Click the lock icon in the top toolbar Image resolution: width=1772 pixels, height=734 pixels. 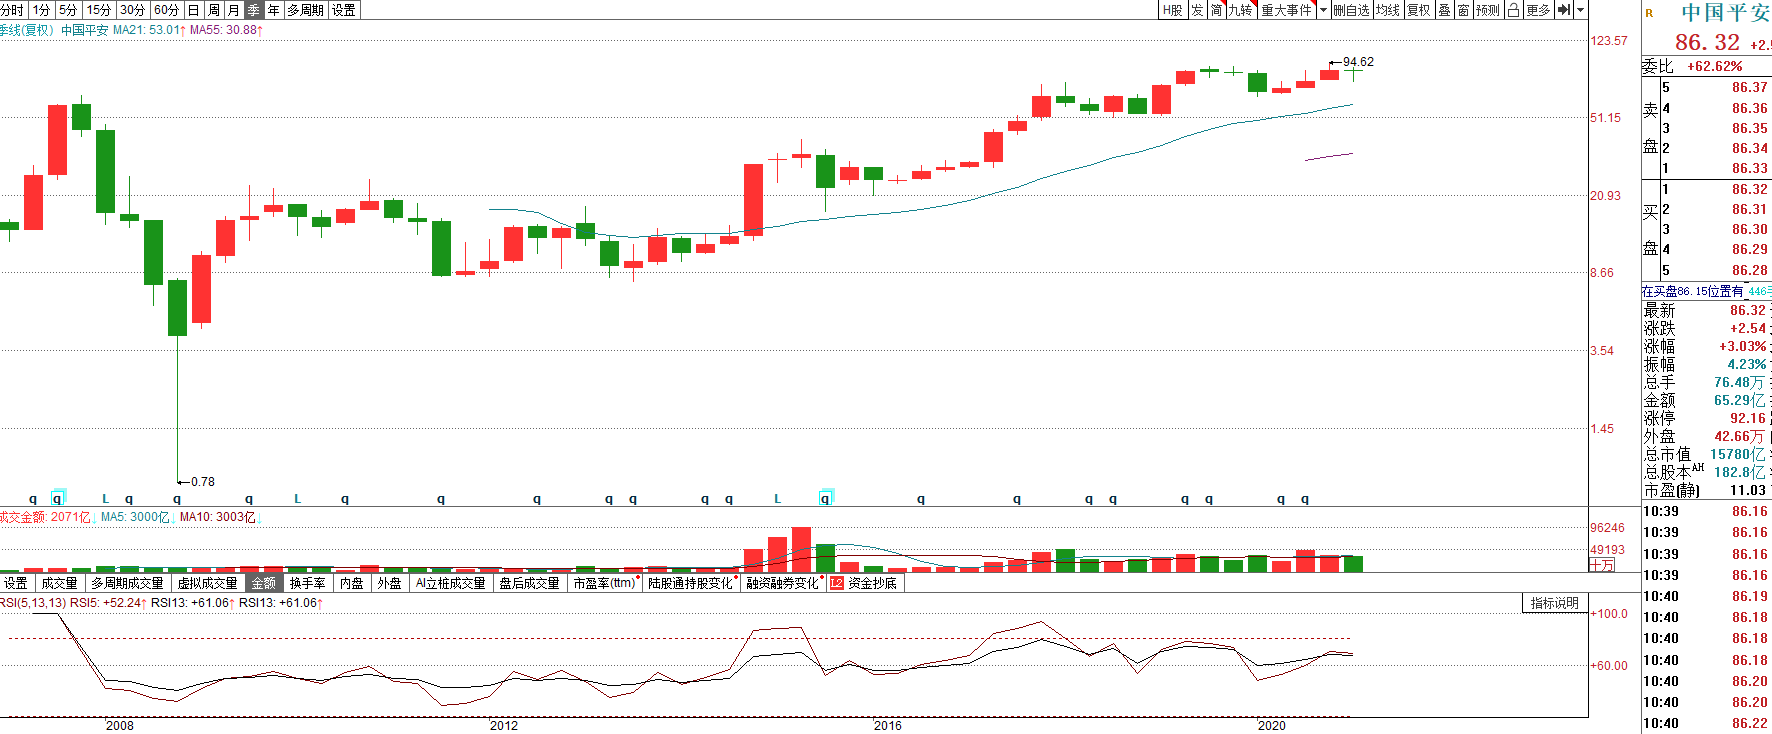pos(1513,10)
